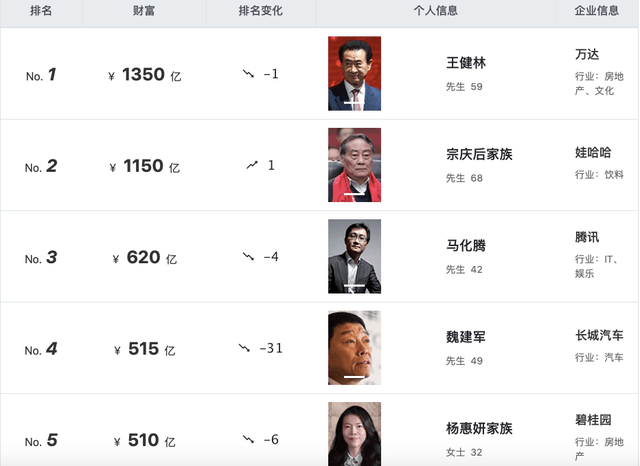640x466 pixels.
Task: Open the company link 长城汽车
Action: point(599,335)
